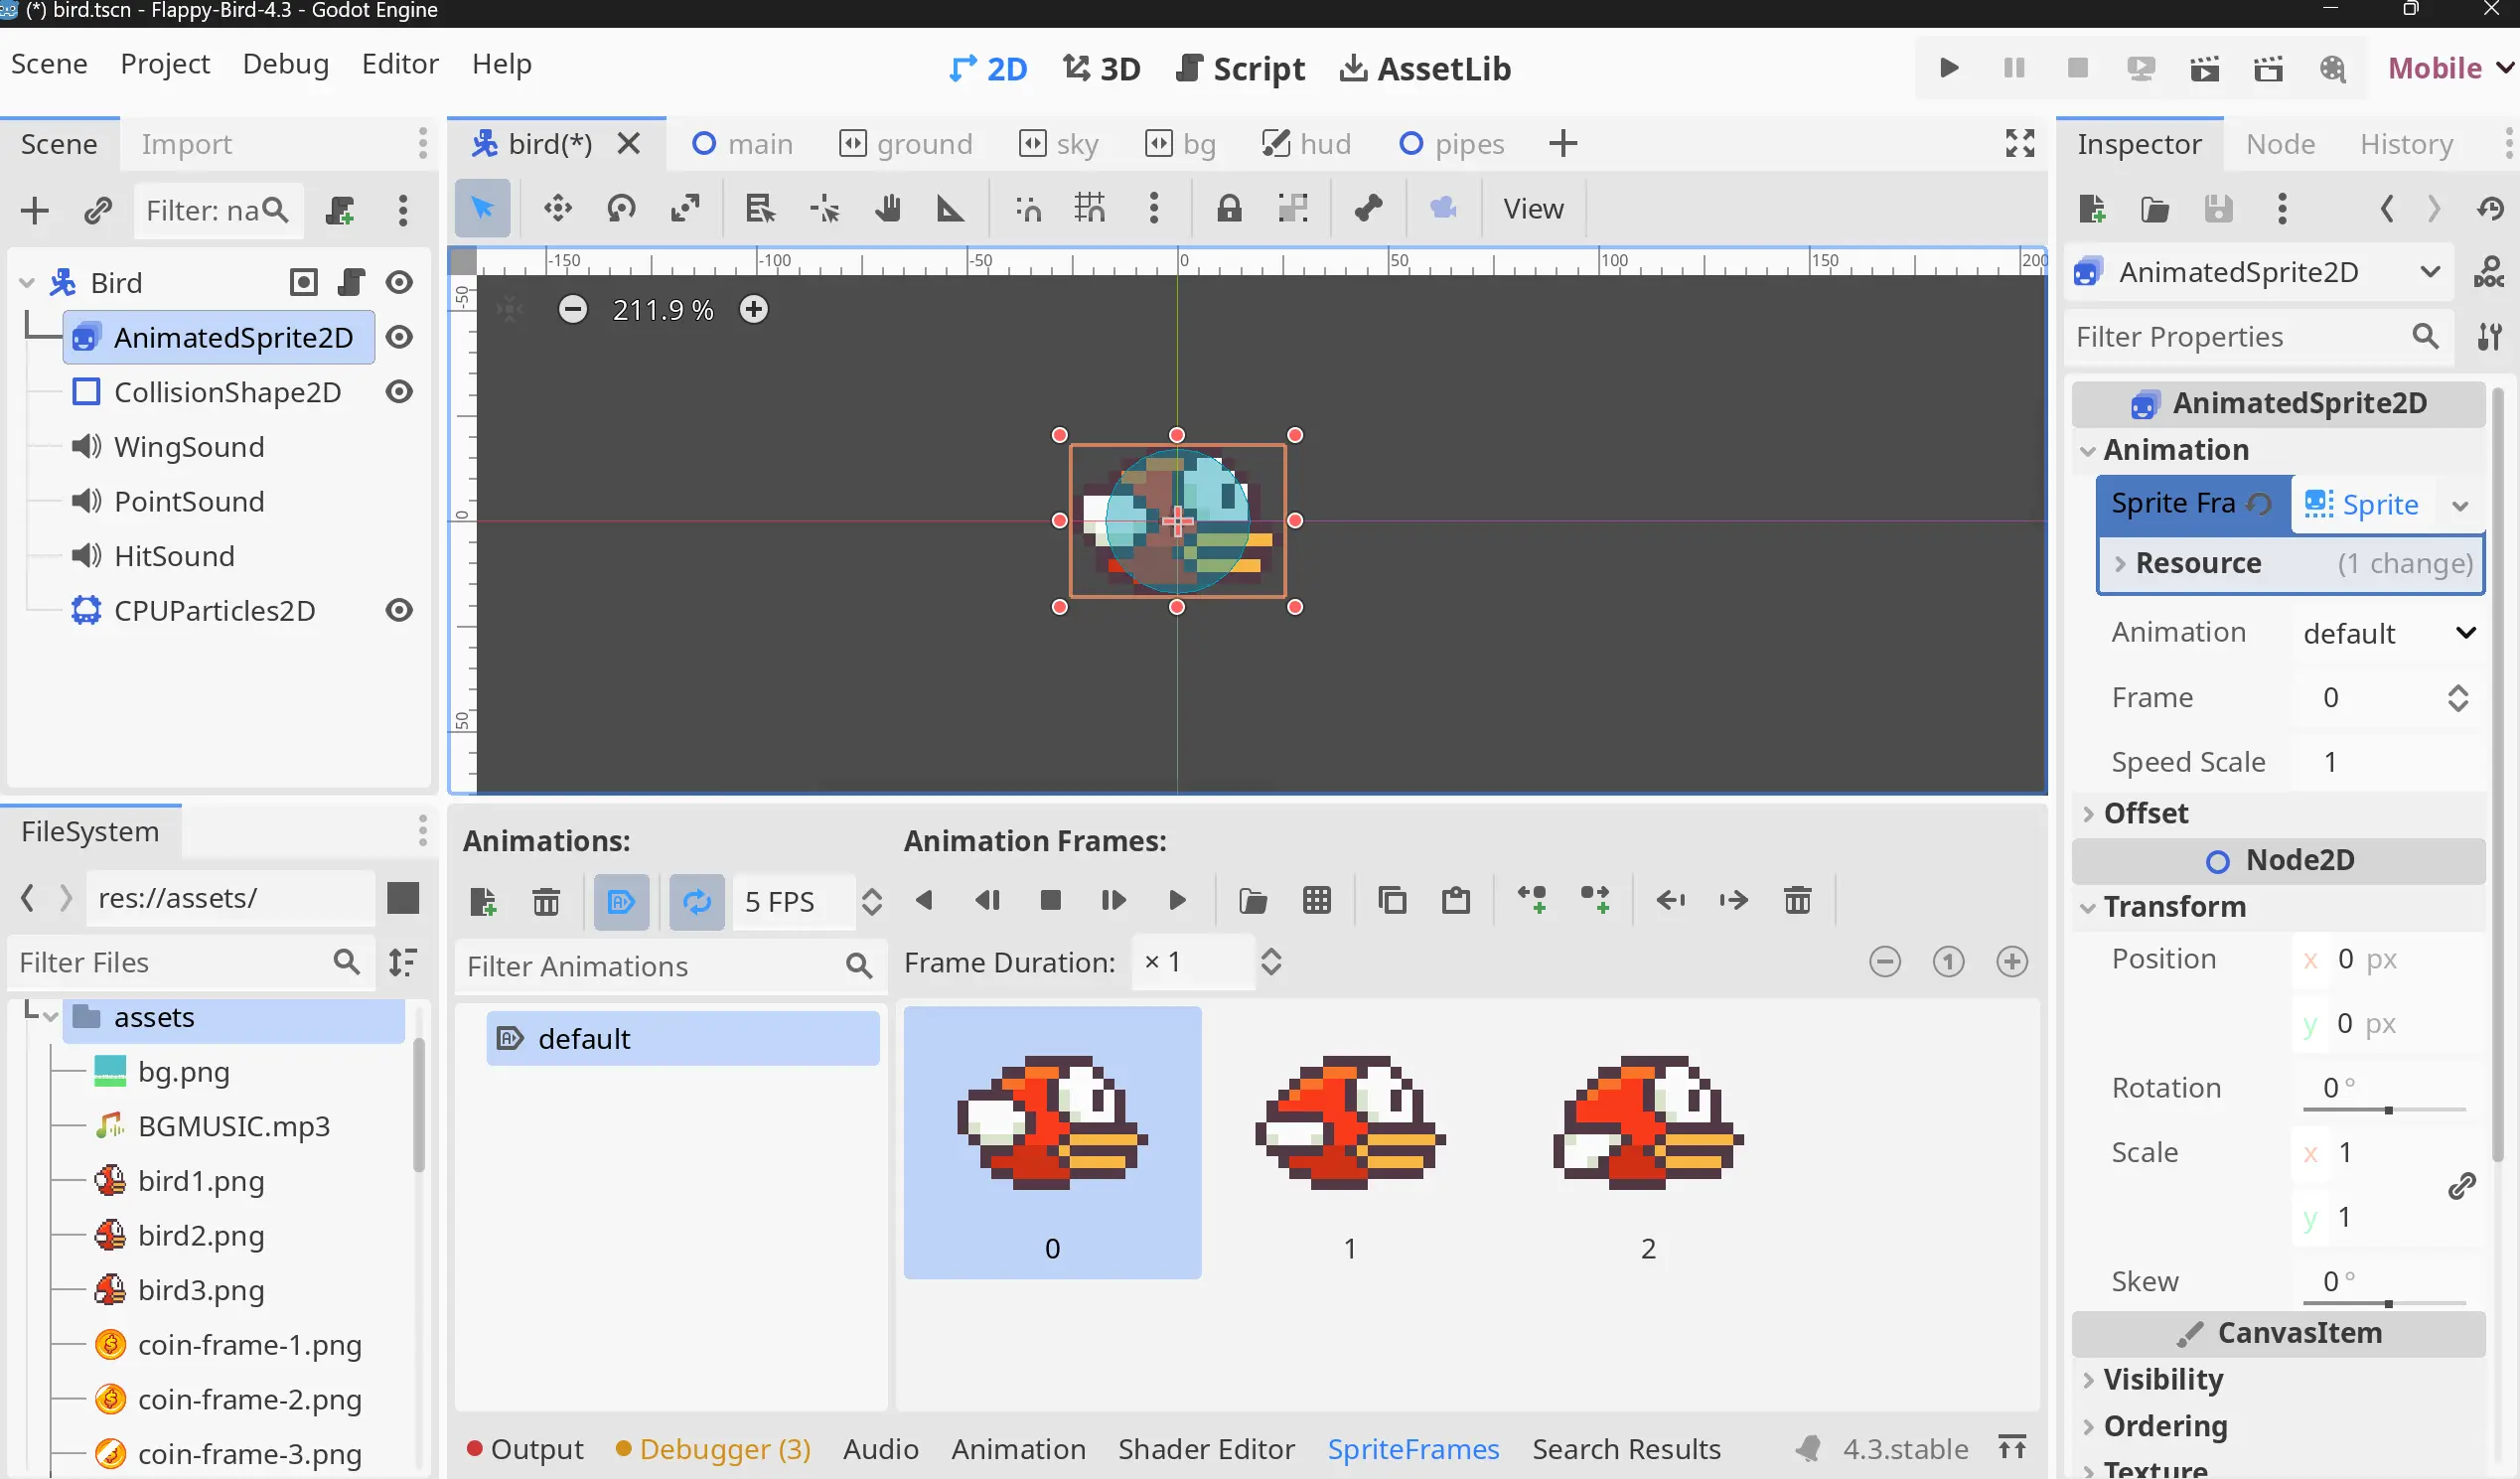Open the Debug menu
This screenshot has height=1479, width=2520.
pyautogui.click(x=286, y=64)
